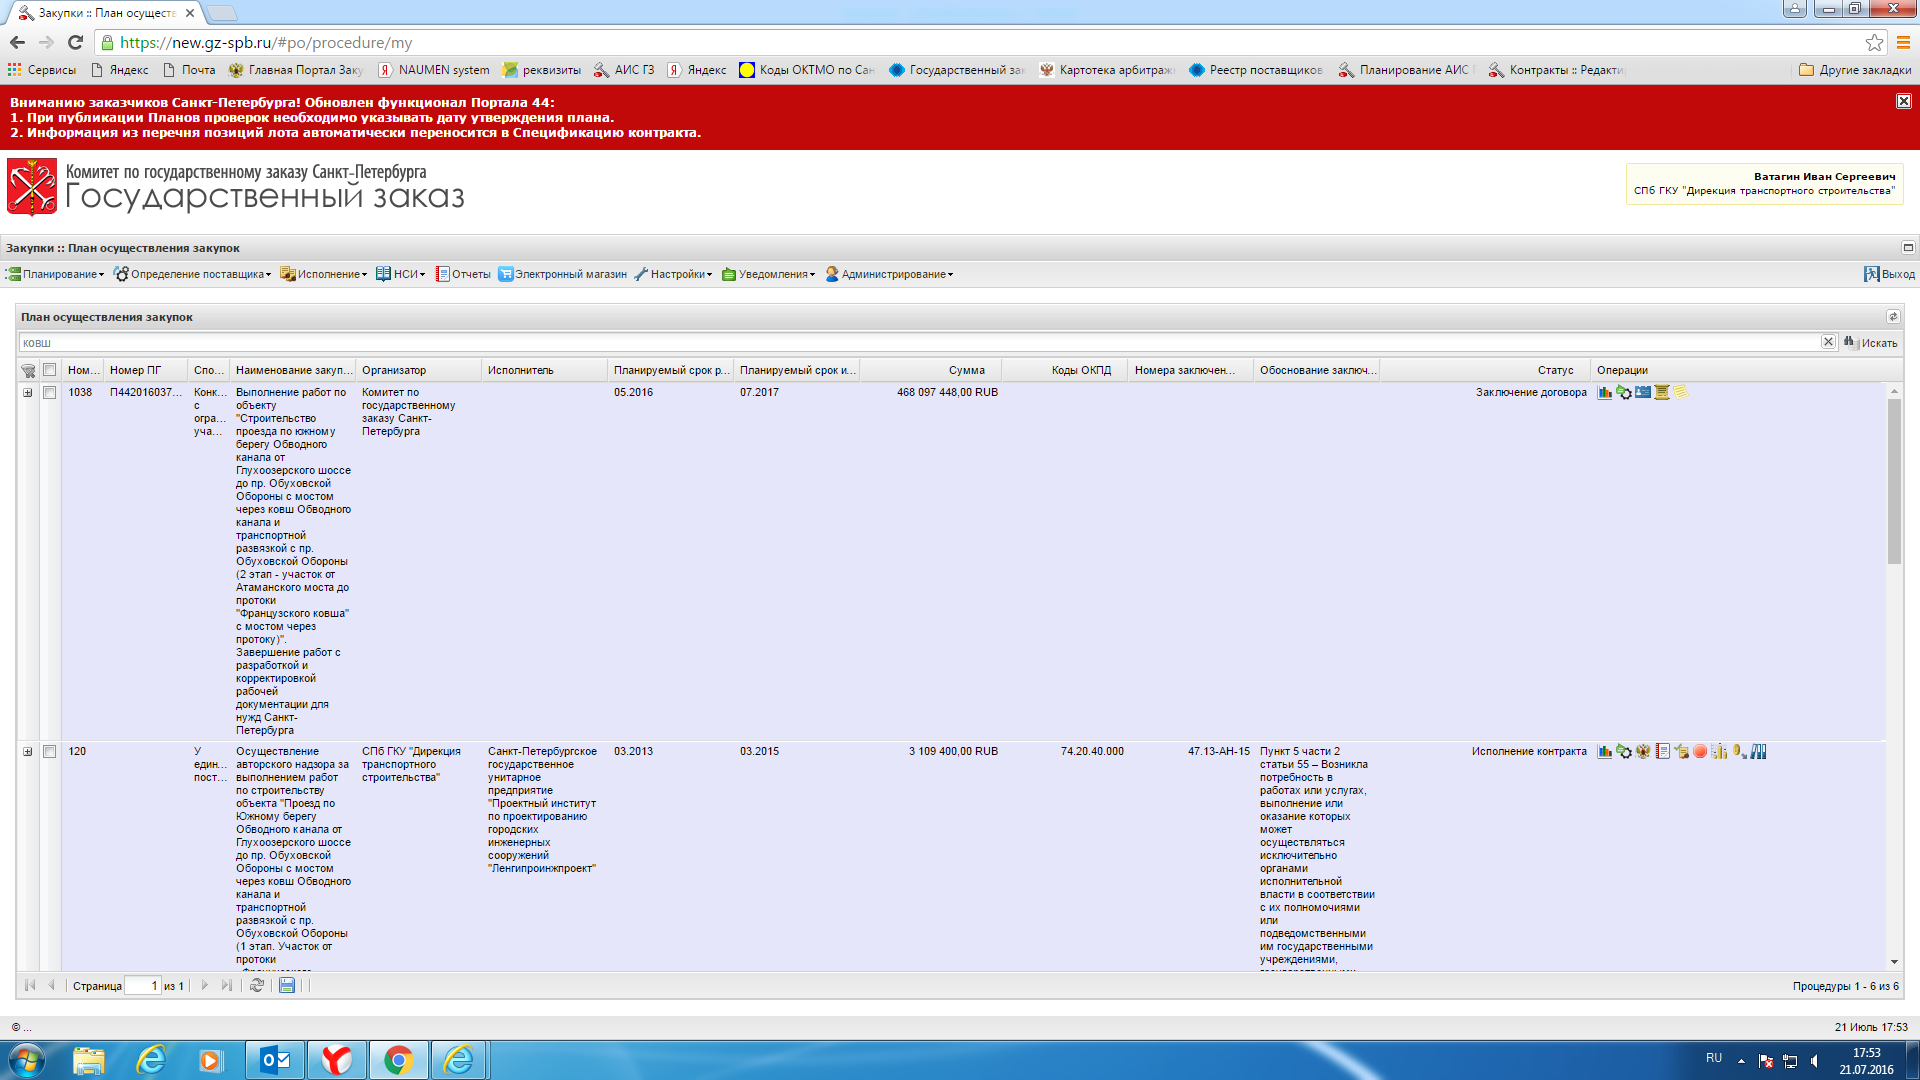Click the red circle icon in row 120
This screenshot has width=1920, height=1080.
click(x=1700, y=752)
